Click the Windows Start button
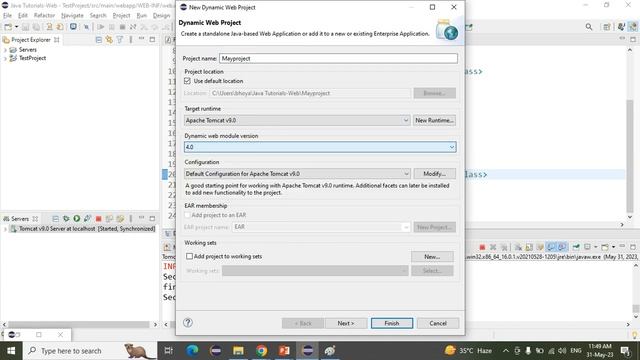The height and width of the screenshot is (360, 640). tap(11, 351)
